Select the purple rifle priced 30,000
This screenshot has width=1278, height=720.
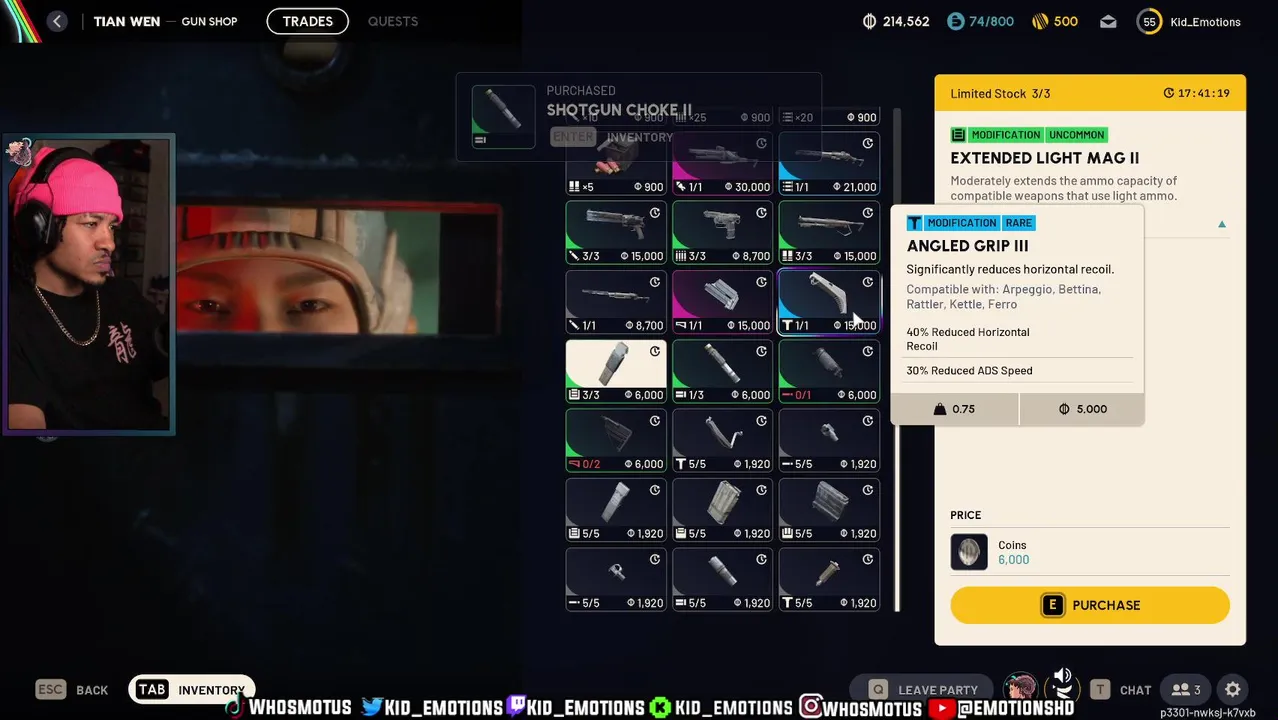(722, 164)
